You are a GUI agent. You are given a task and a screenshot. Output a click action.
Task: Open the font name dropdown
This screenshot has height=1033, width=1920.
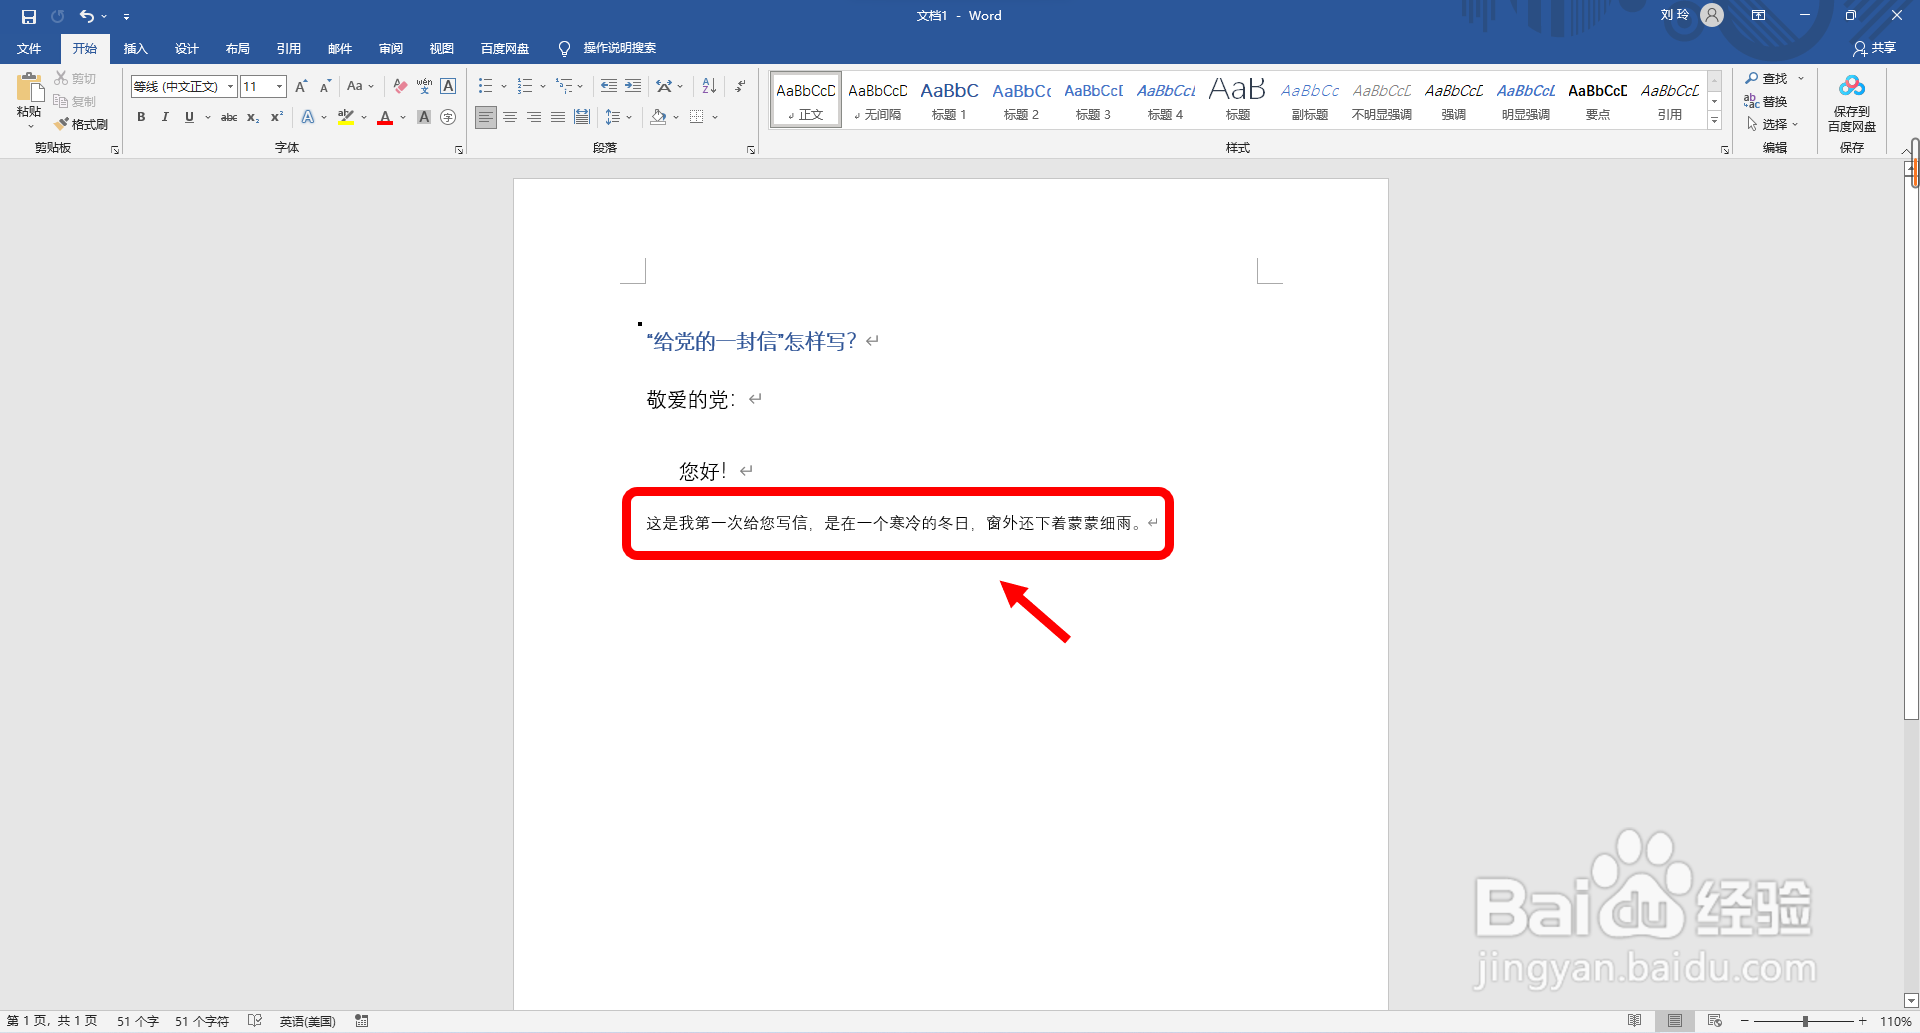point(230,87)
